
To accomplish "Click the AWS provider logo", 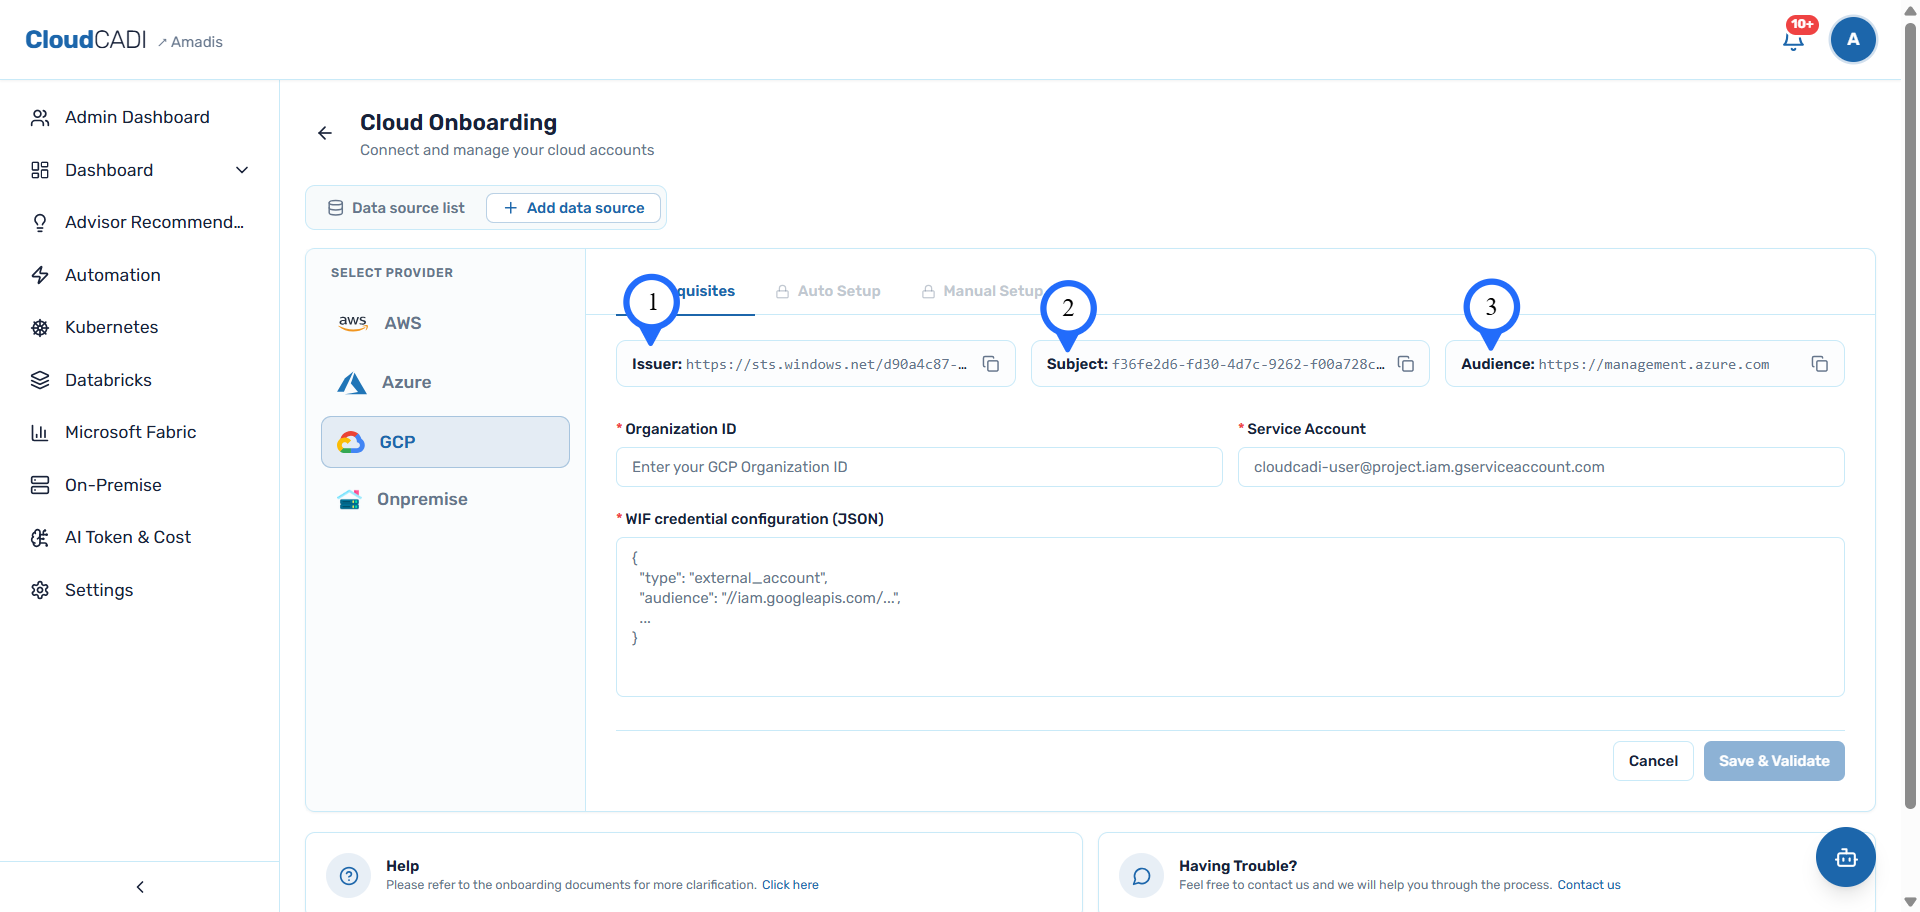I will pos(353,323).
